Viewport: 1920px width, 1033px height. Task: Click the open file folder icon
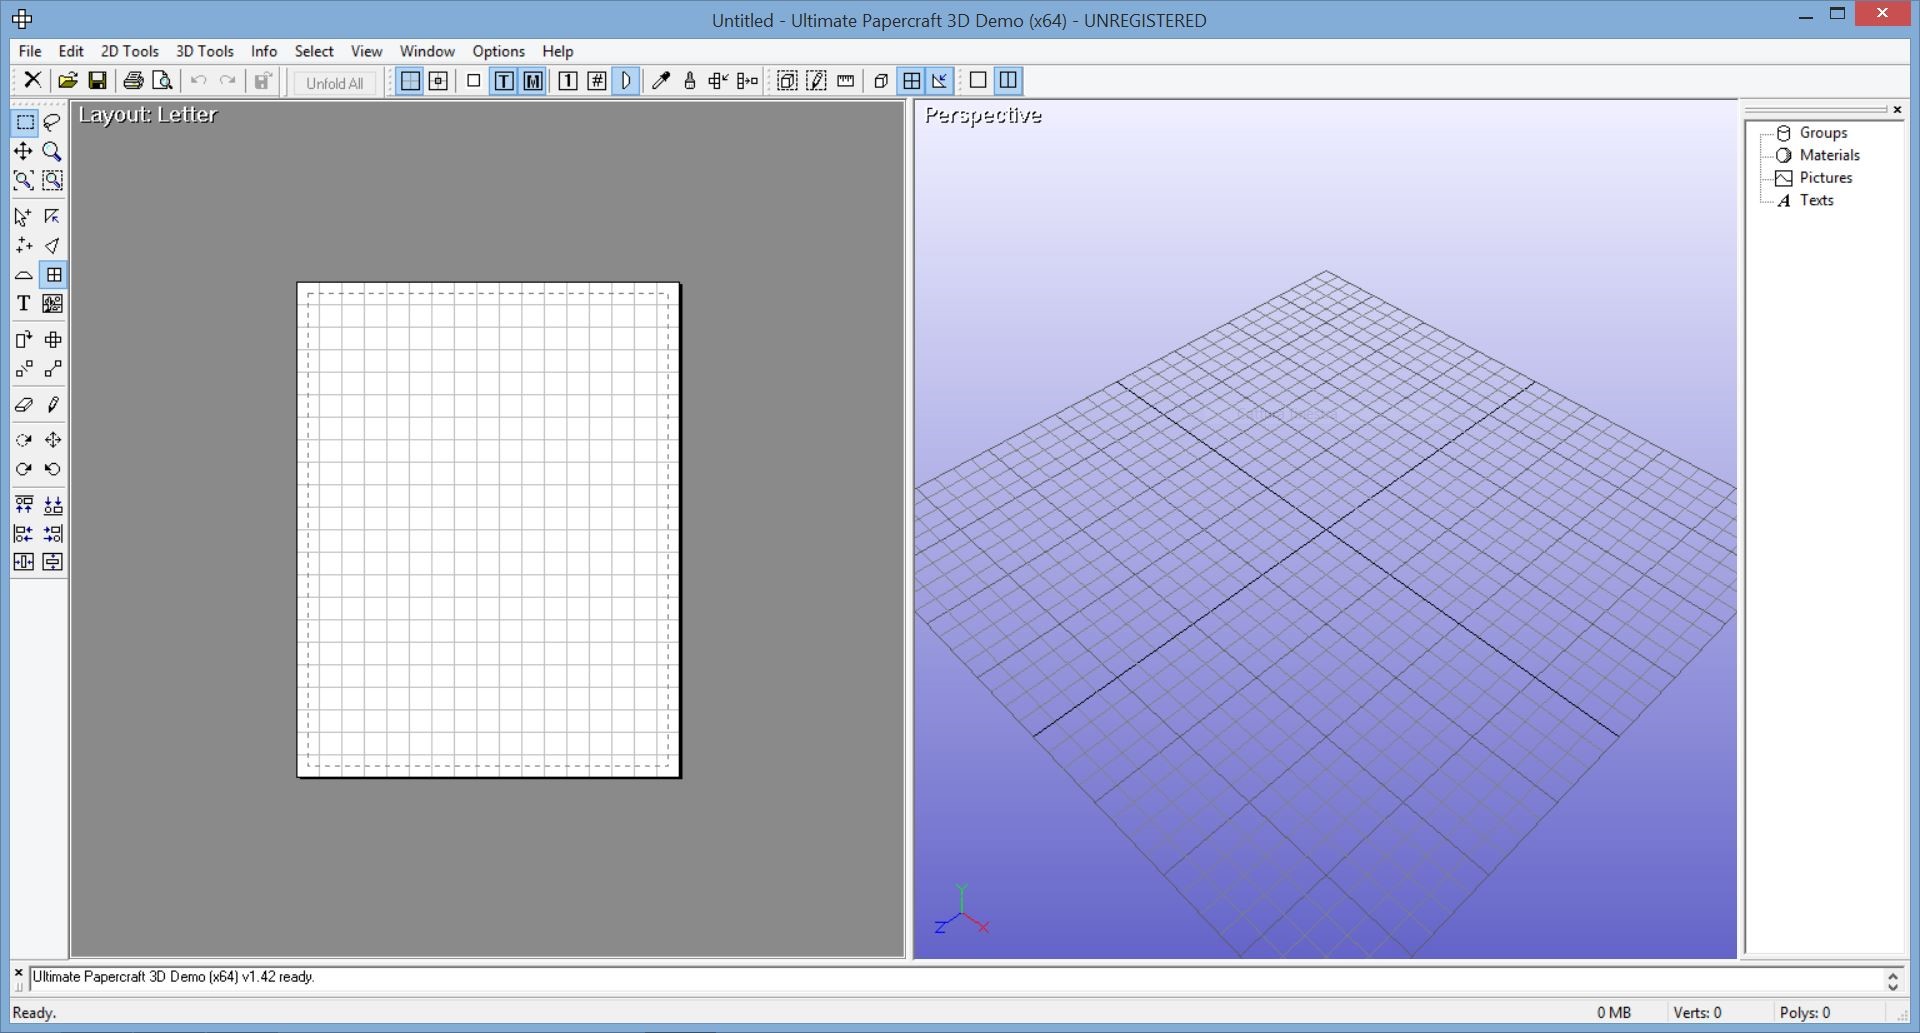coord(68,81)
